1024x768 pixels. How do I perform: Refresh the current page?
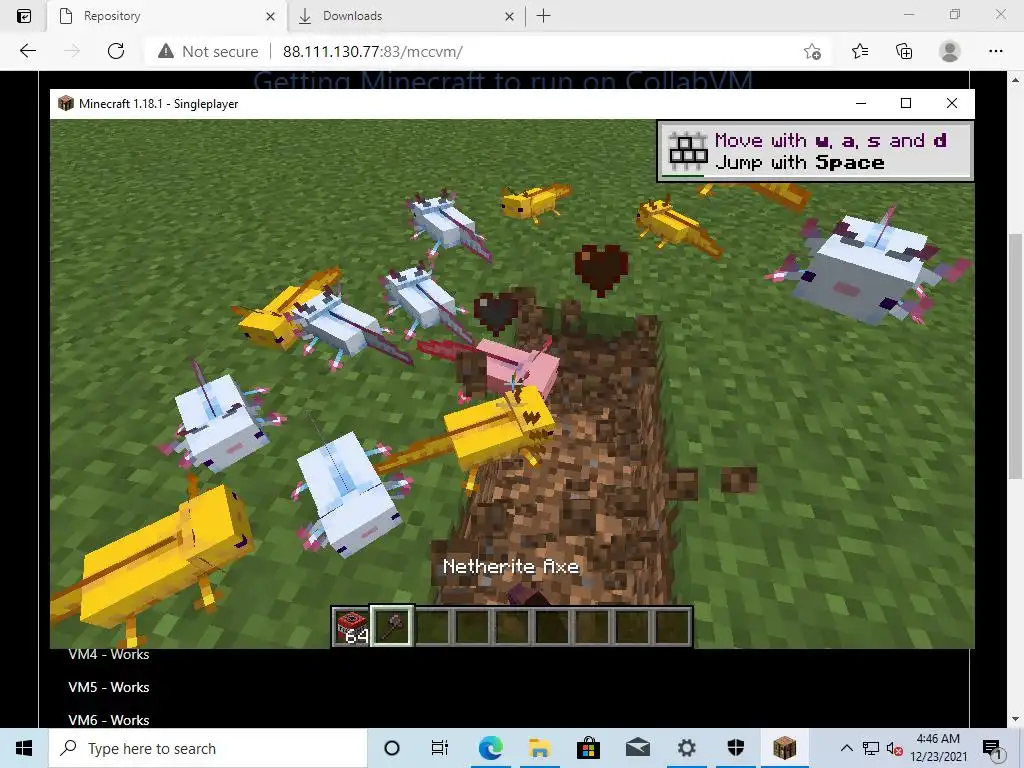(x=116, y=51)
